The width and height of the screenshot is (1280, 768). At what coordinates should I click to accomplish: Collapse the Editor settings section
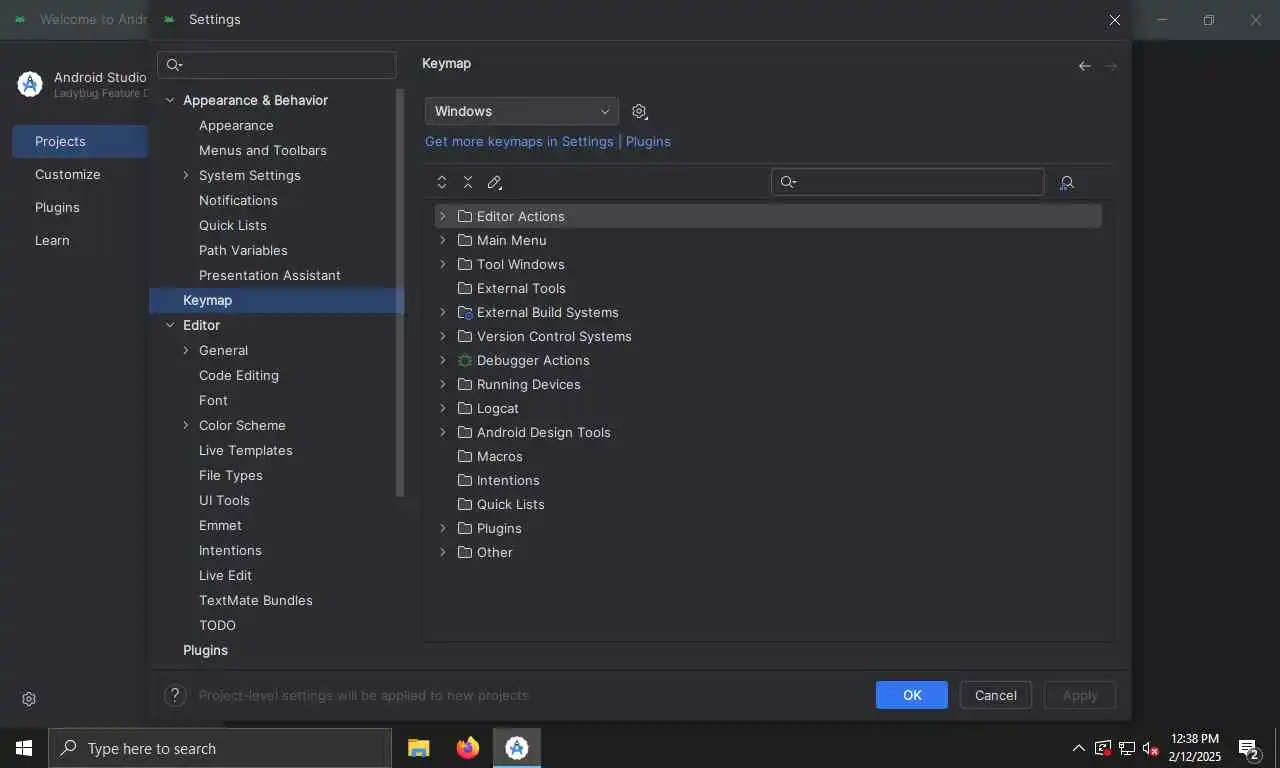170,325
